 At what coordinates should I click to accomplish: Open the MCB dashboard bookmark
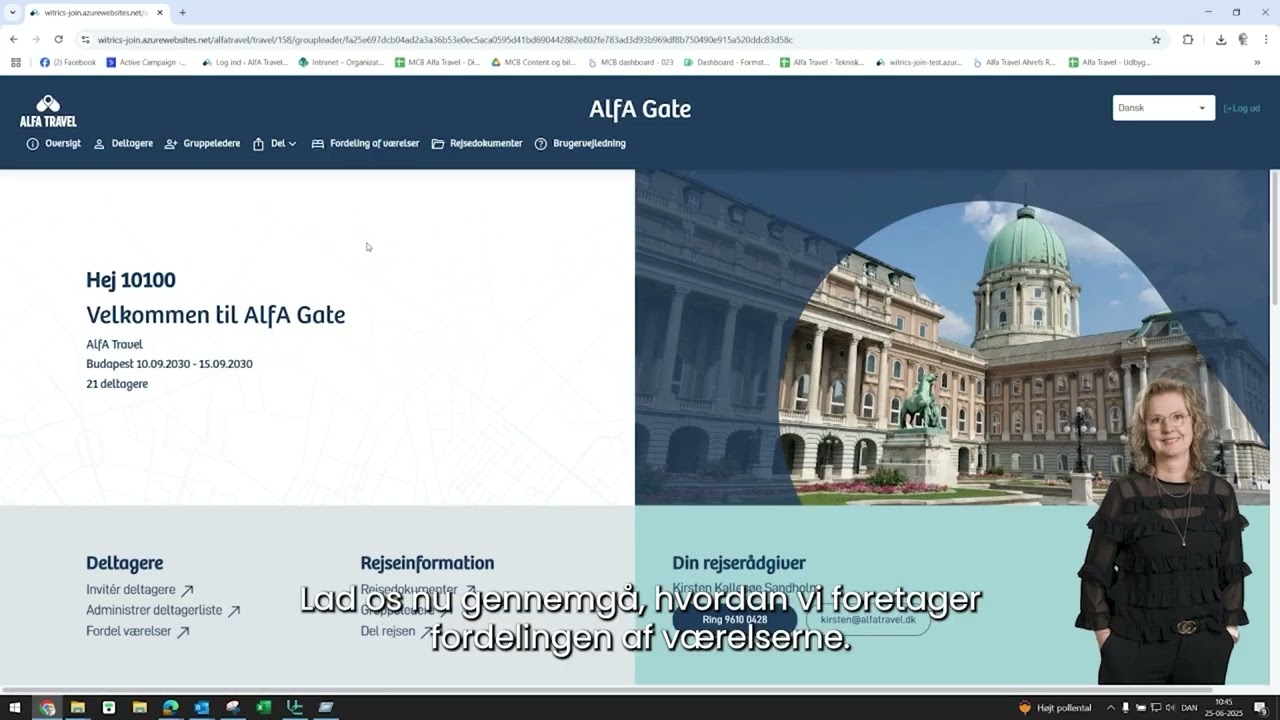pyautogui.click(x=631, y=62)
